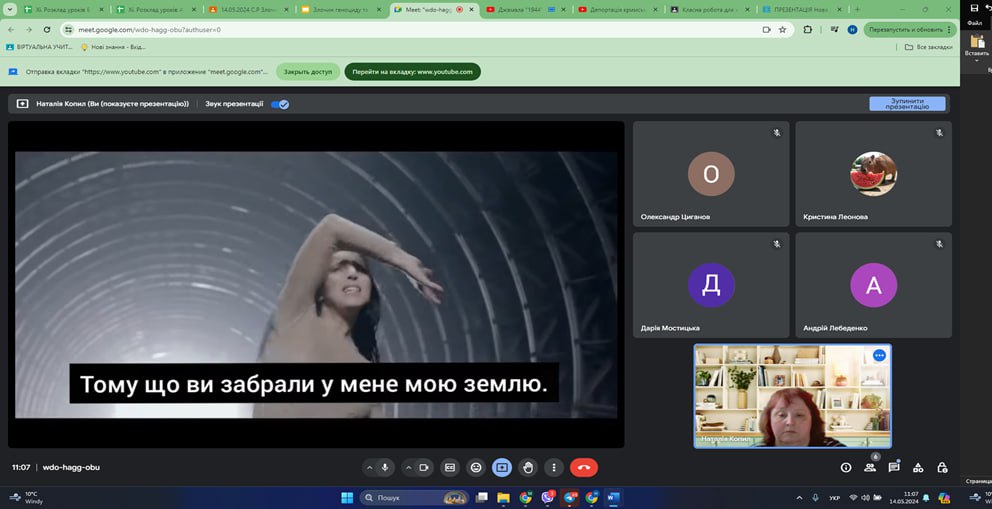
Task: Click 'Закрыть доступ' button
Action: (307, 72)
